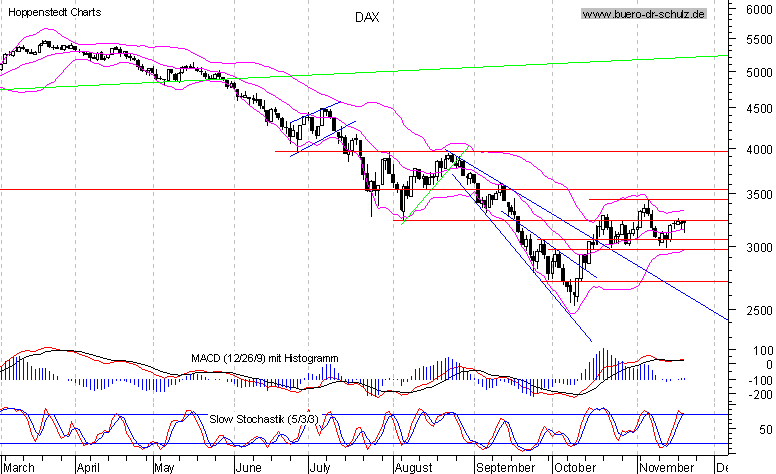The height and width of the screenshot is (474, 776).
Task: Select the July month label
Action: [x=320, y=467]
